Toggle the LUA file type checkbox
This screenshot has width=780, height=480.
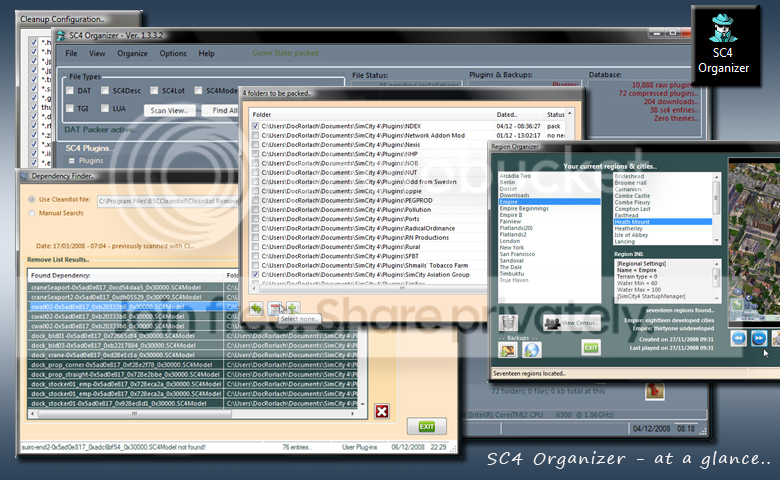click(x=105, y=108)
